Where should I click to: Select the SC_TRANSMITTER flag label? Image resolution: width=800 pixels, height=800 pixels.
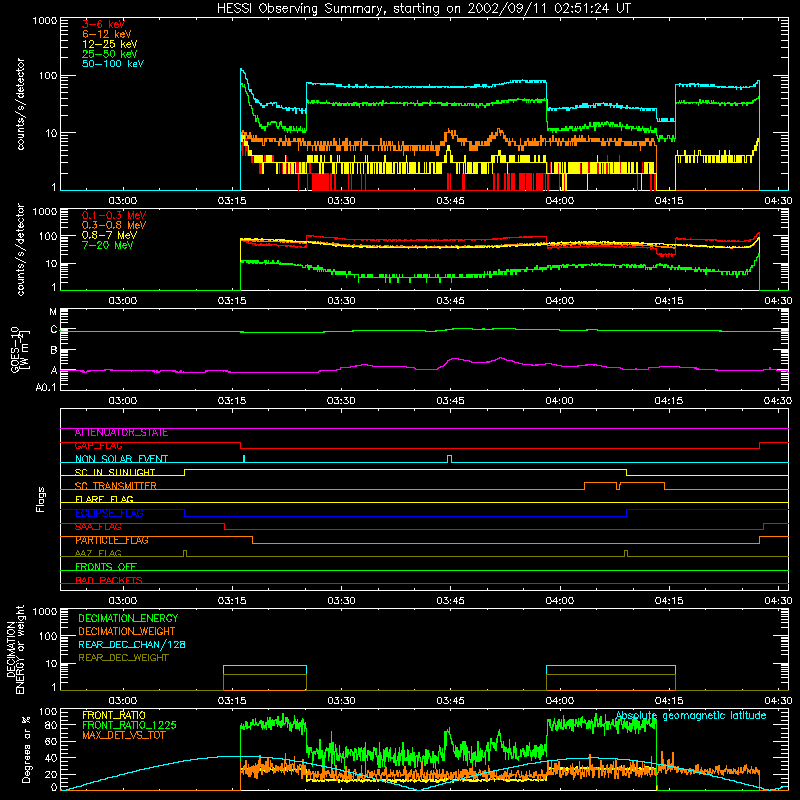tap(115, 486)
